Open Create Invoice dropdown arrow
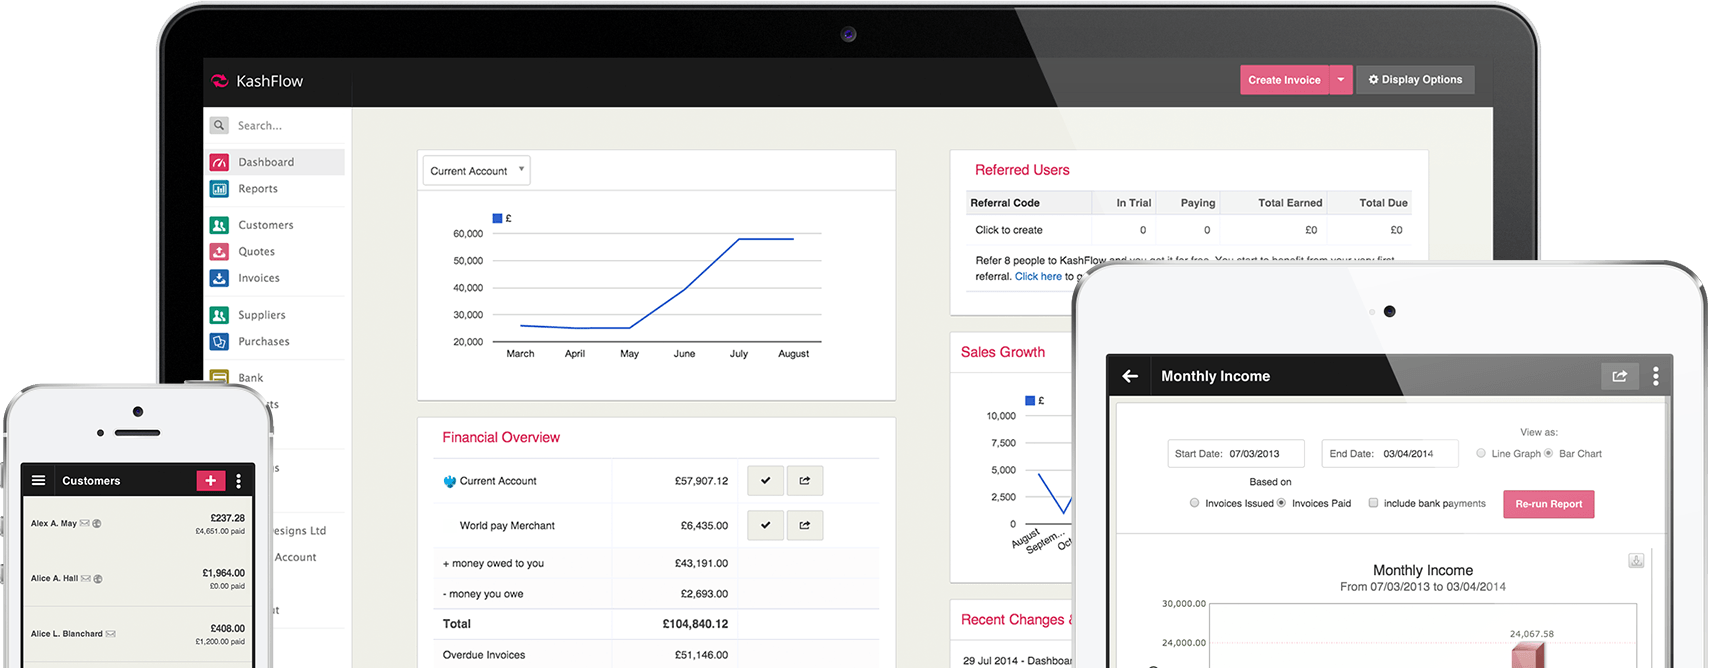Viewport: 1710px width, 668px height. click(1341, 80)
